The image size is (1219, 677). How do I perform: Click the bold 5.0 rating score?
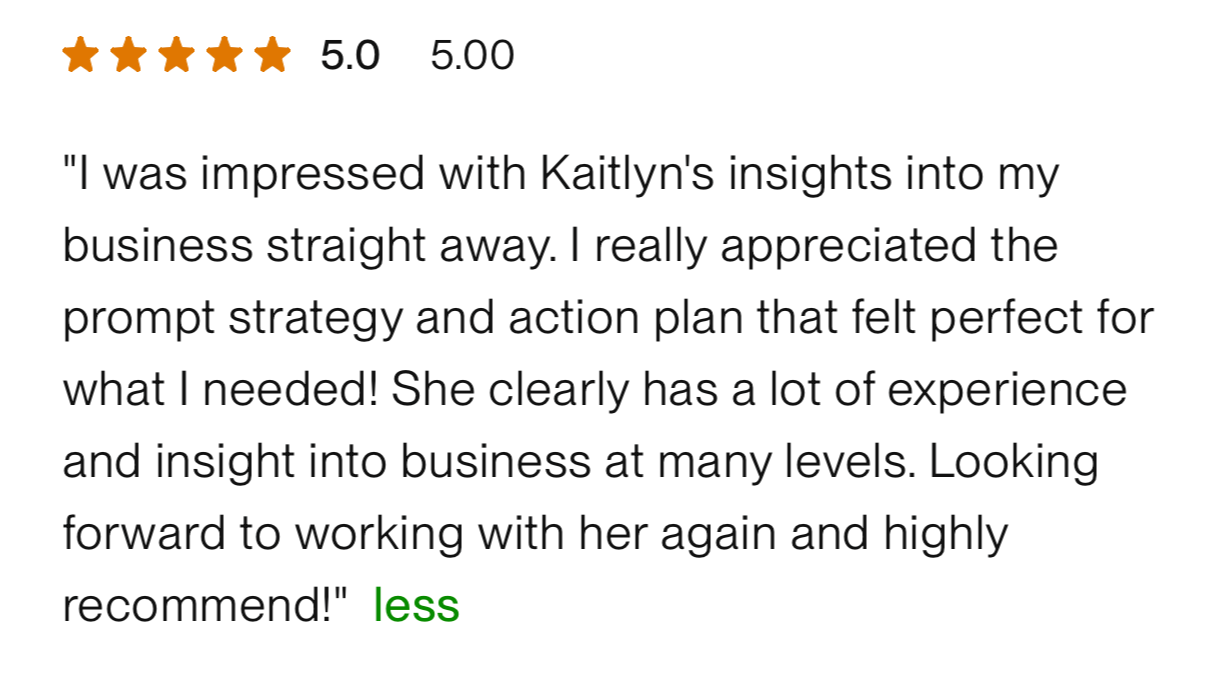pyautogui.click(x=350, y=55)
